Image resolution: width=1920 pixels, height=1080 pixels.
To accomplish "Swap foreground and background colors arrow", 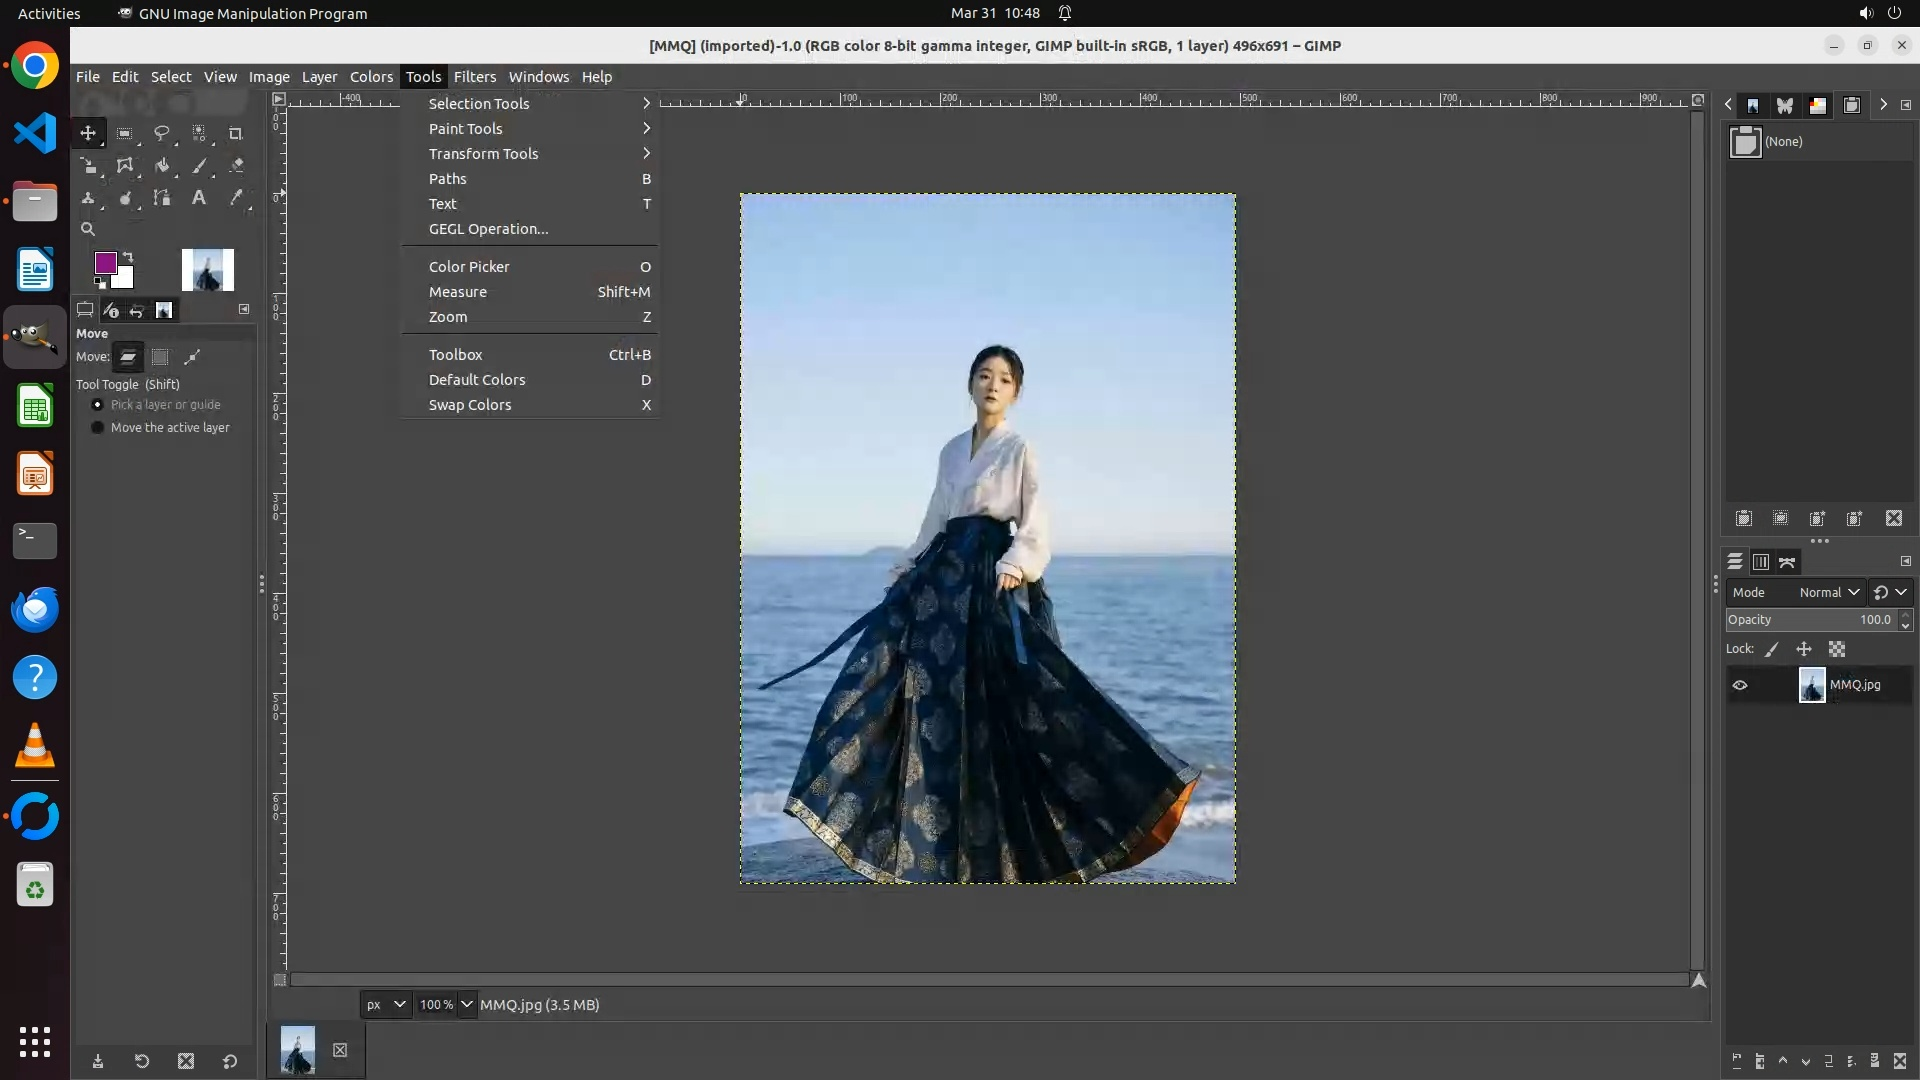I will tap(128, 257).
